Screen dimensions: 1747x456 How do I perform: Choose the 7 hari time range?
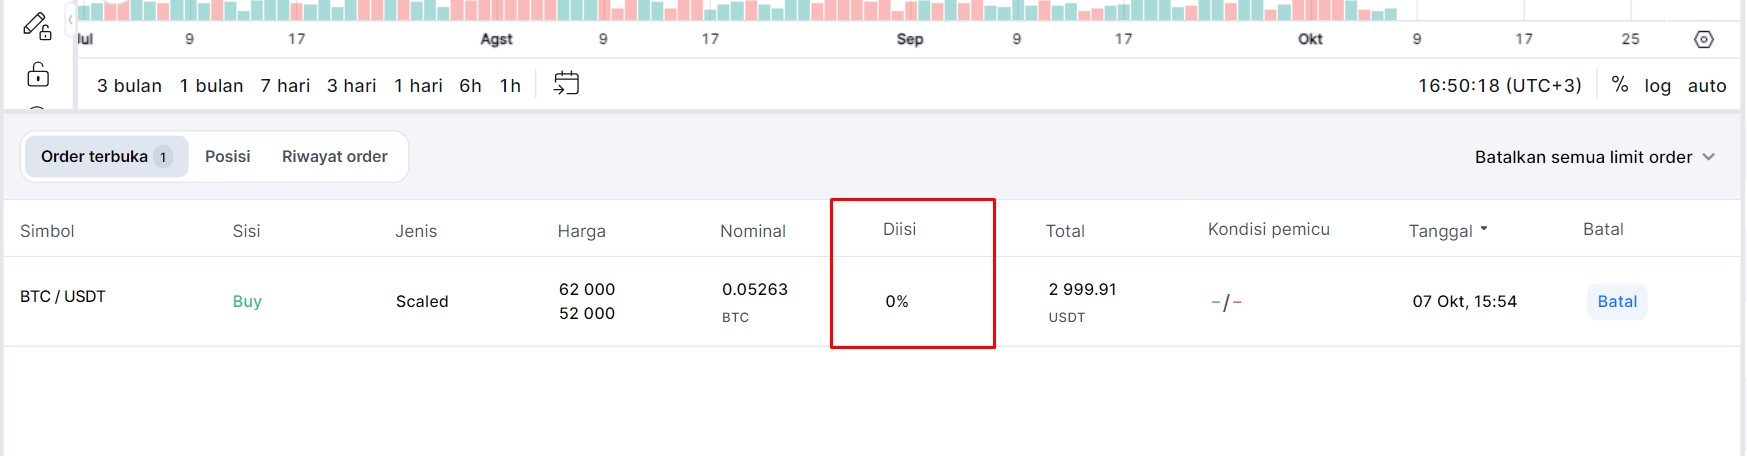[x=285, y=86]
